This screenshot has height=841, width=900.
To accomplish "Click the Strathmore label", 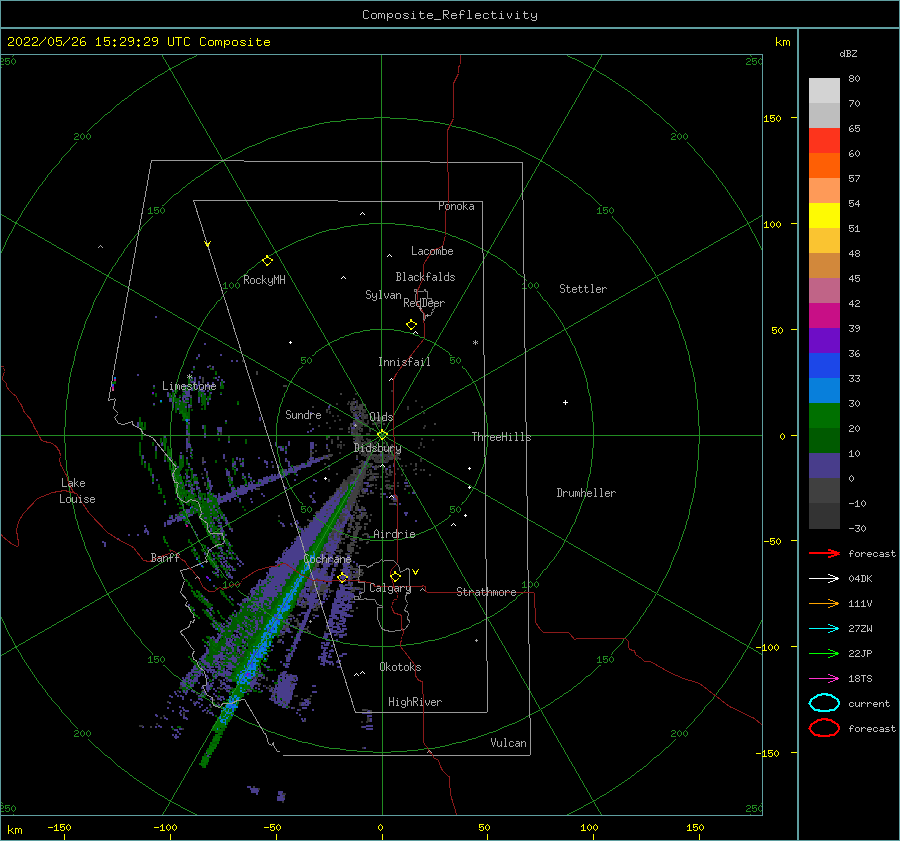I will tap(486, 592).
